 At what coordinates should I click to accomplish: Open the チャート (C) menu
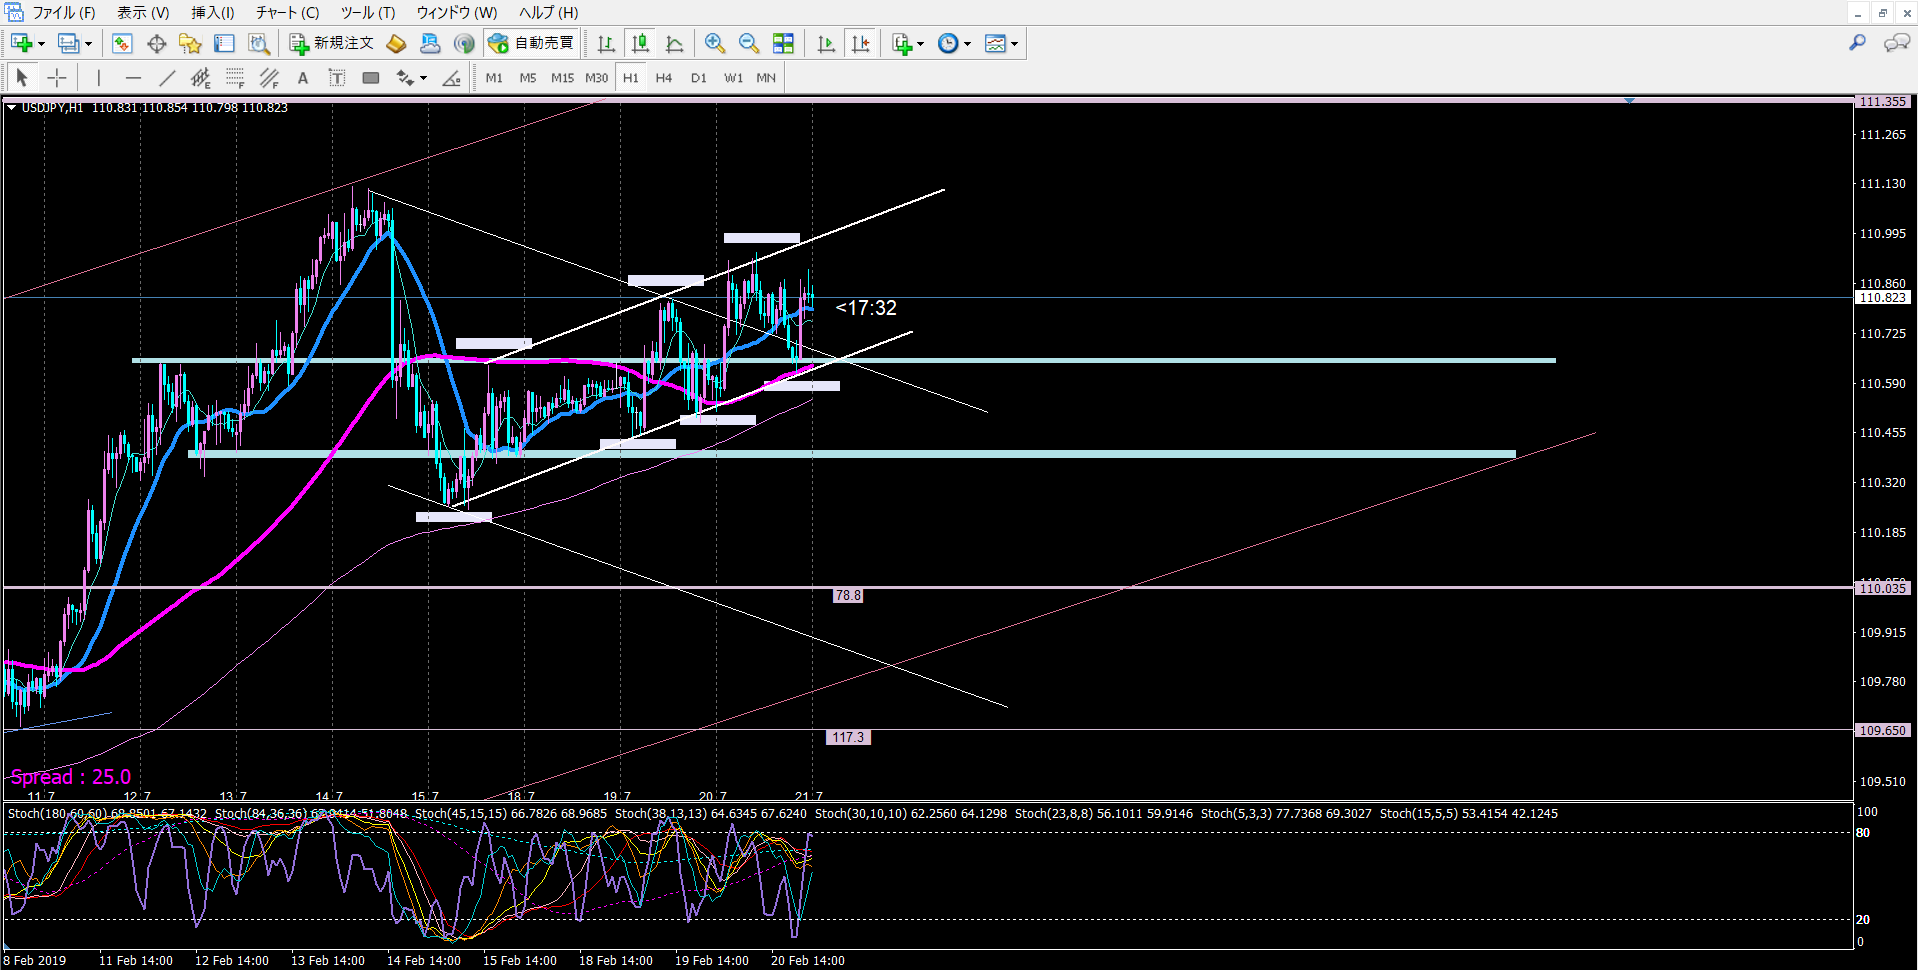(287, 13)
